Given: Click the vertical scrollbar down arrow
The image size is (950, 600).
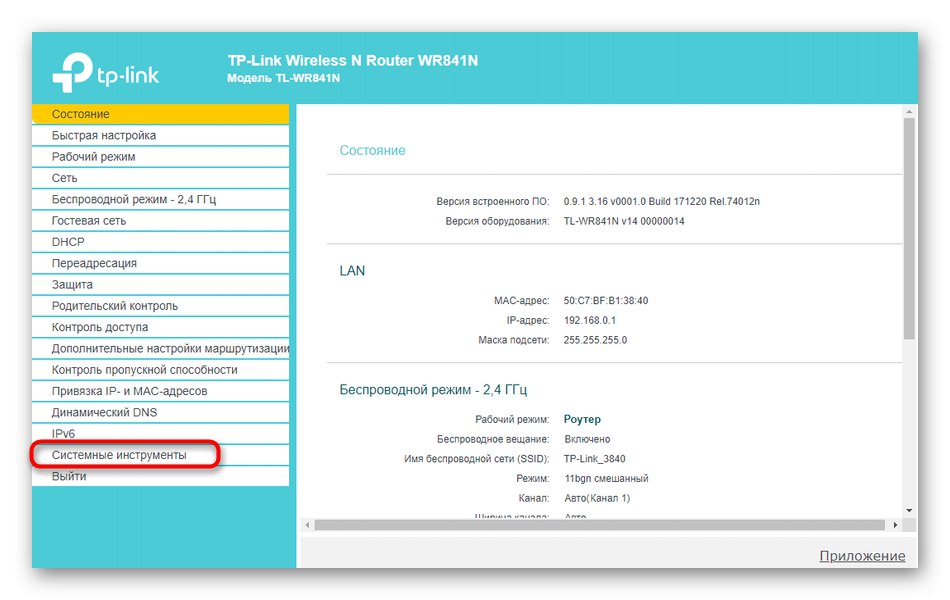Looking at the screenshot, I should (909, 511).
